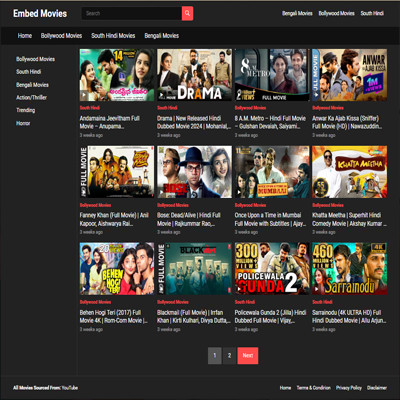Click the red Next pagination button

click(x=248, y=356)
